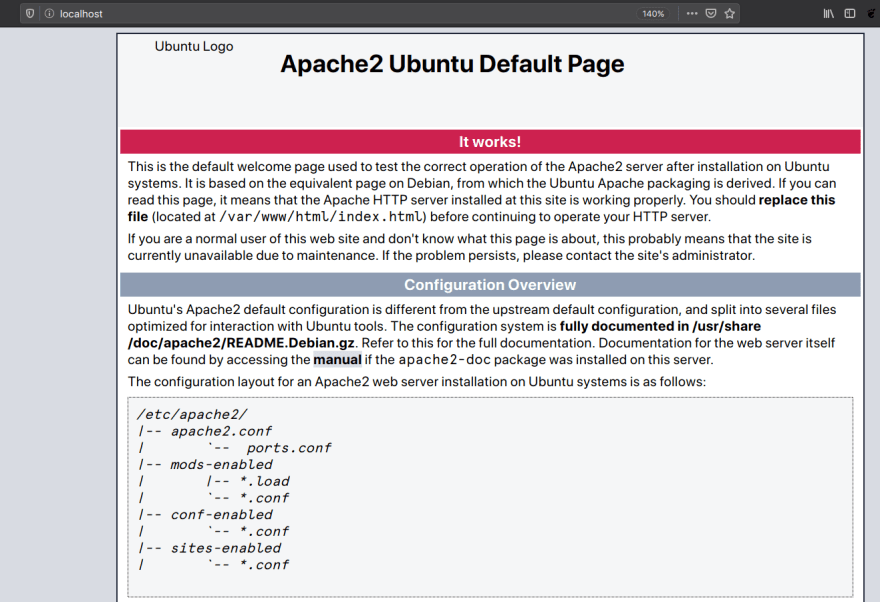The image size is (880, 602).
Task: Follow the manual link
Action: (337, 360)
